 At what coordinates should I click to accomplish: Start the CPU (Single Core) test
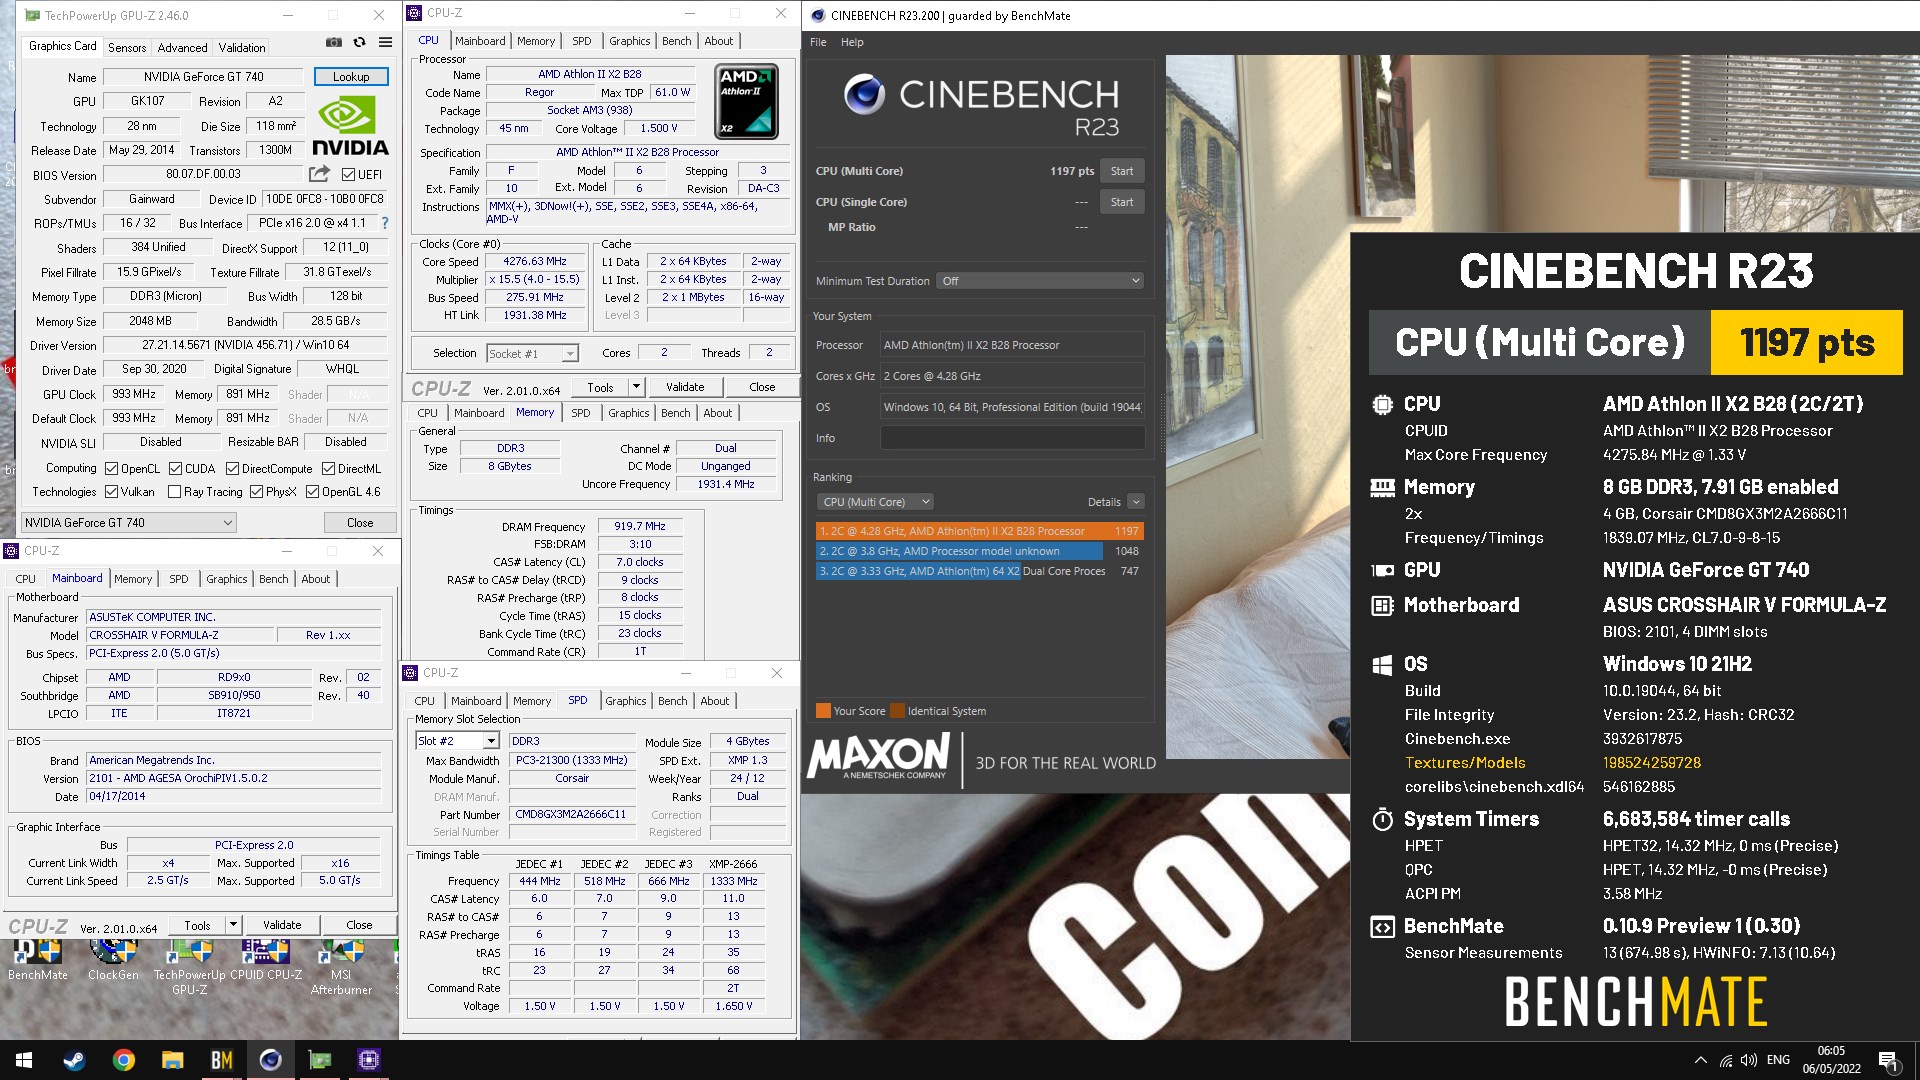(1122, 202)
